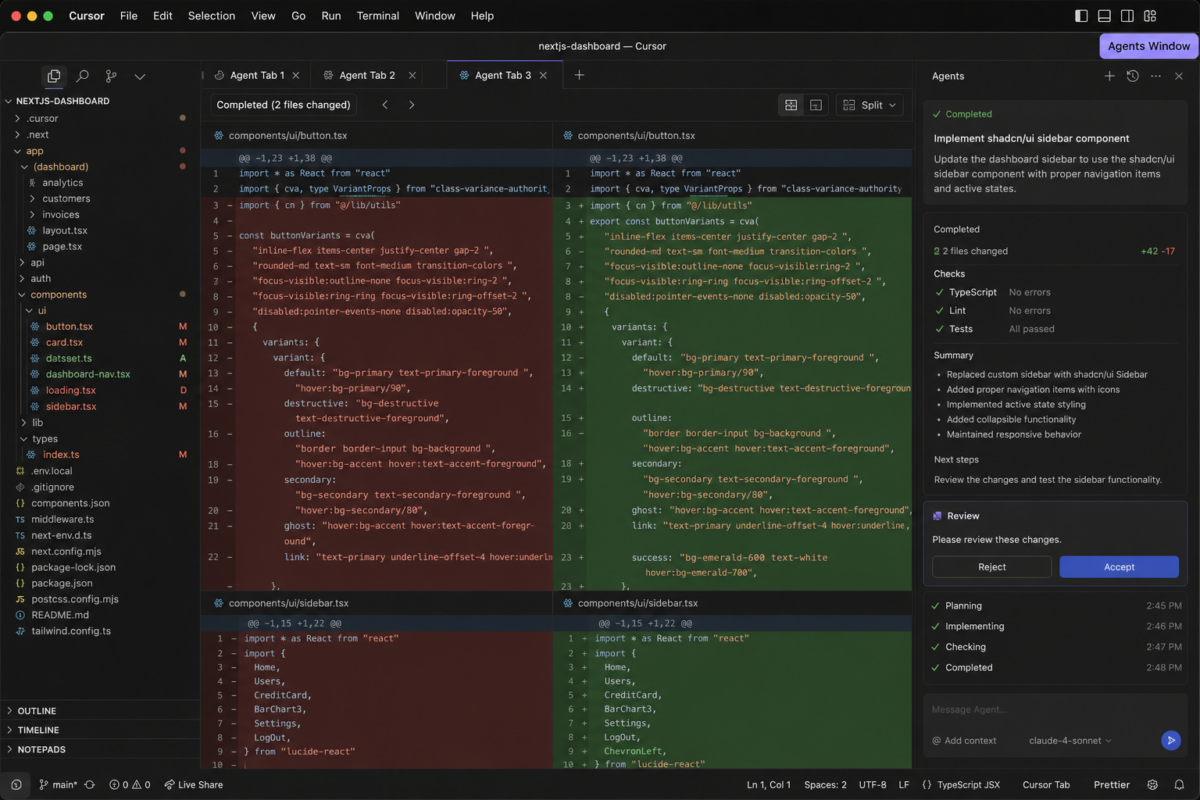
Task: Open the Source Control view icon
Action: (111, 76)
